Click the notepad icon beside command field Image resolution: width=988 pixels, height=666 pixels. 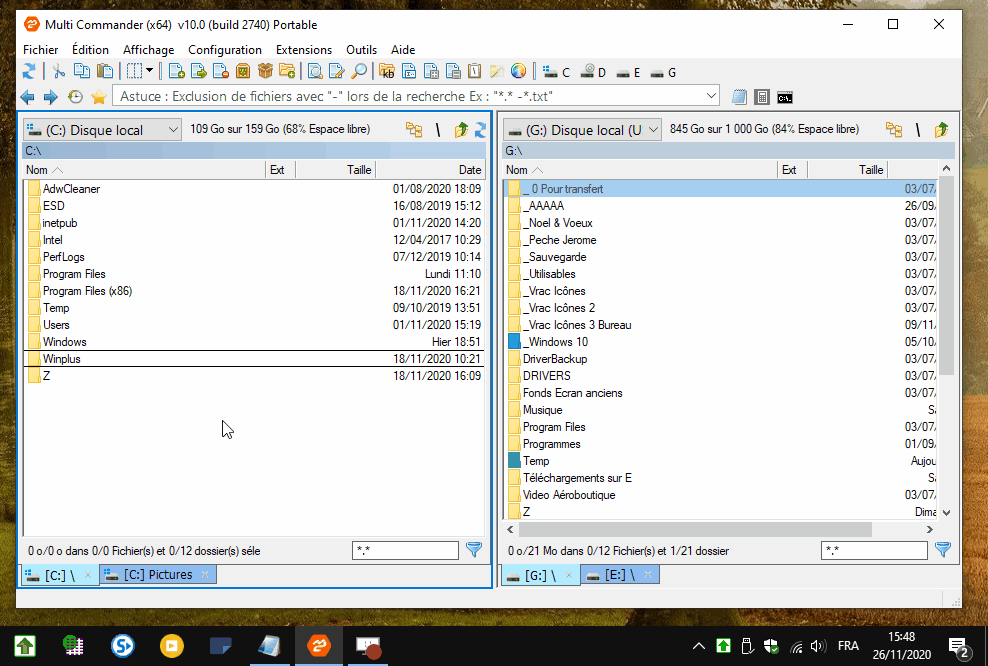(739, 97)
